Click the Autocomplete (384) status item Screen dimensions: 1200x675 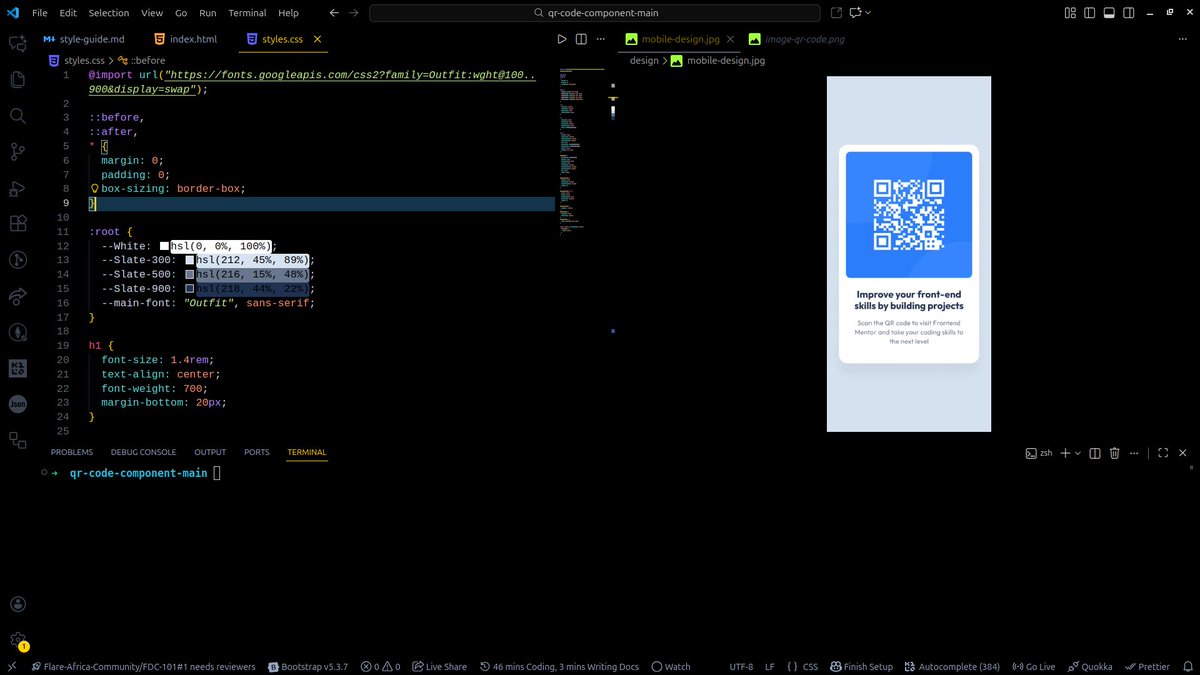click(x=951, y=666)
